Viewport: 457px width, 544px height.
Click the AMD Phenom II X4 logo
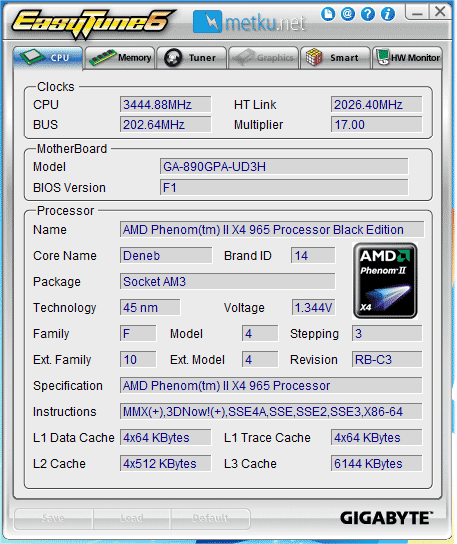[385, 281]
